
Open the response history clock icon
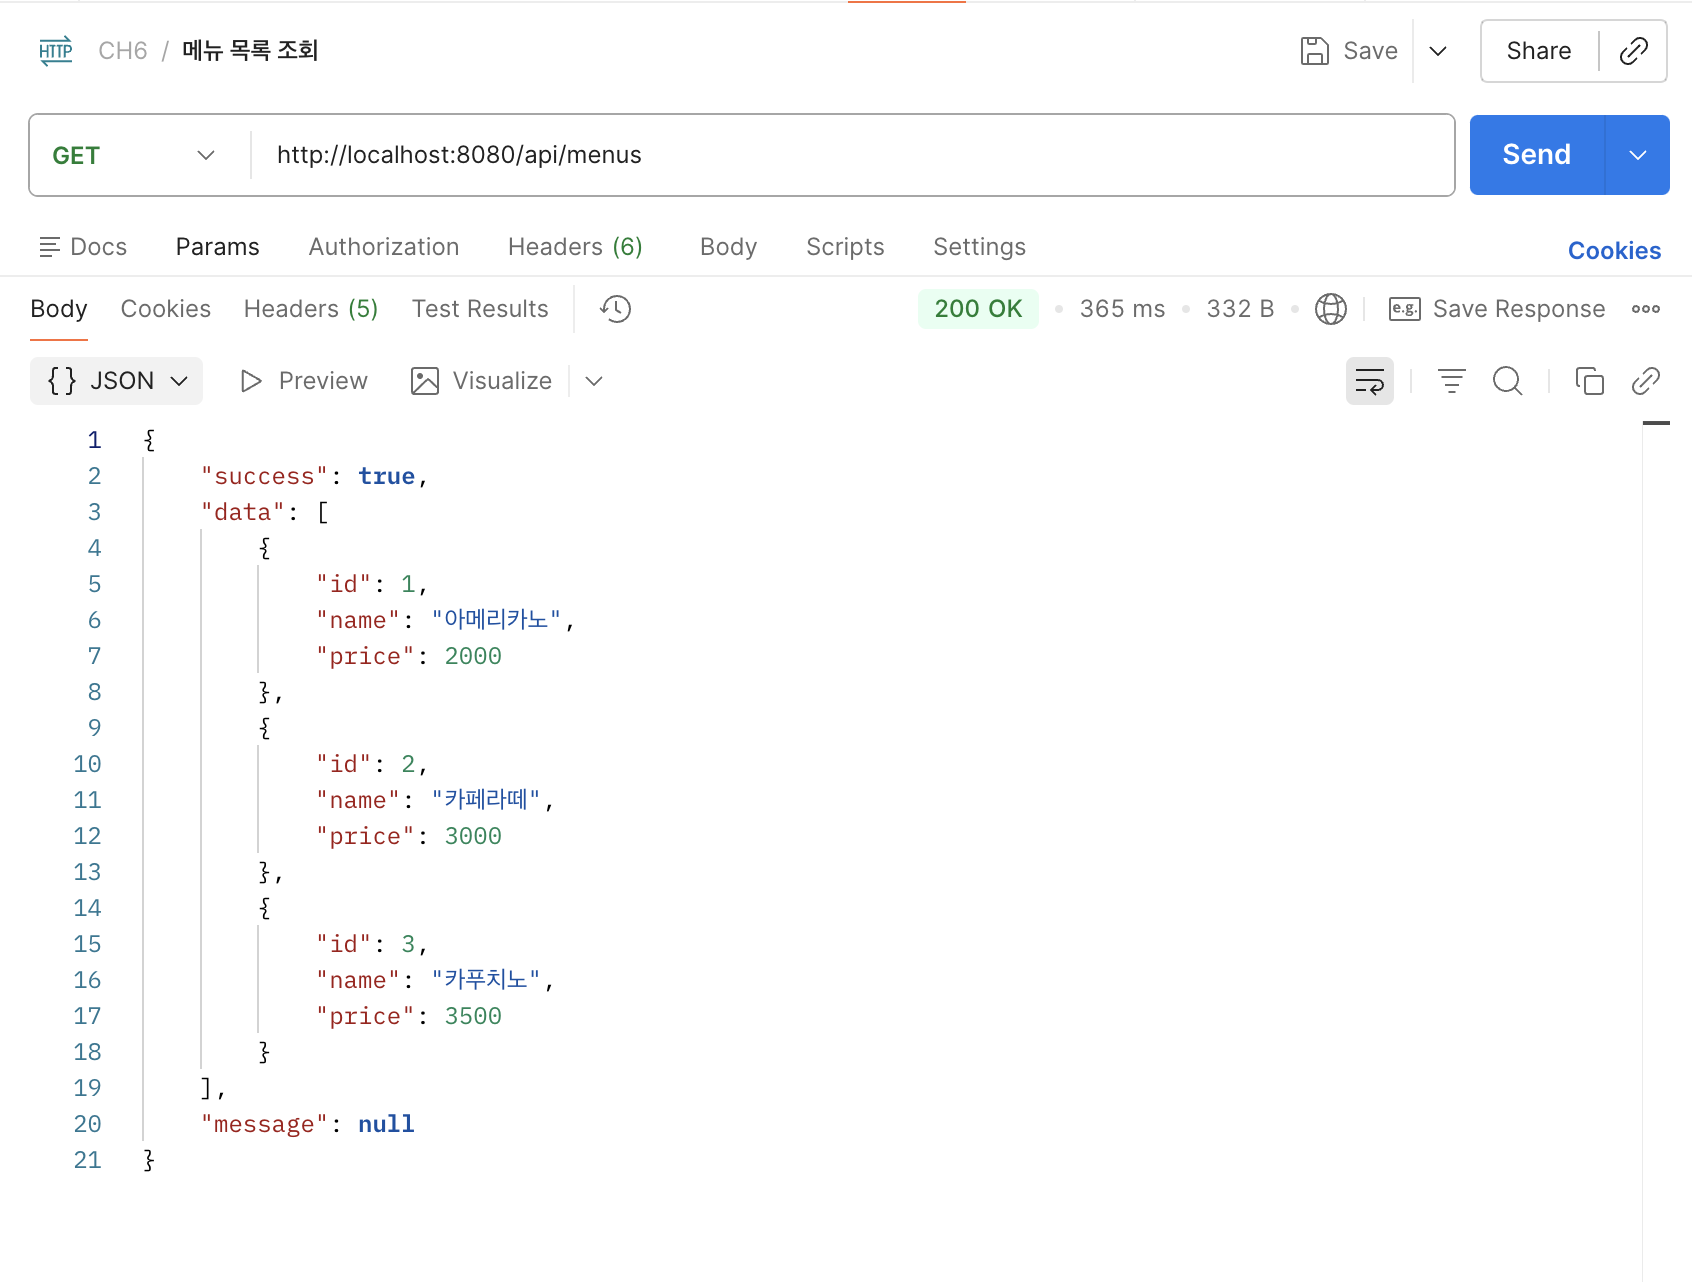coord(616,309)
